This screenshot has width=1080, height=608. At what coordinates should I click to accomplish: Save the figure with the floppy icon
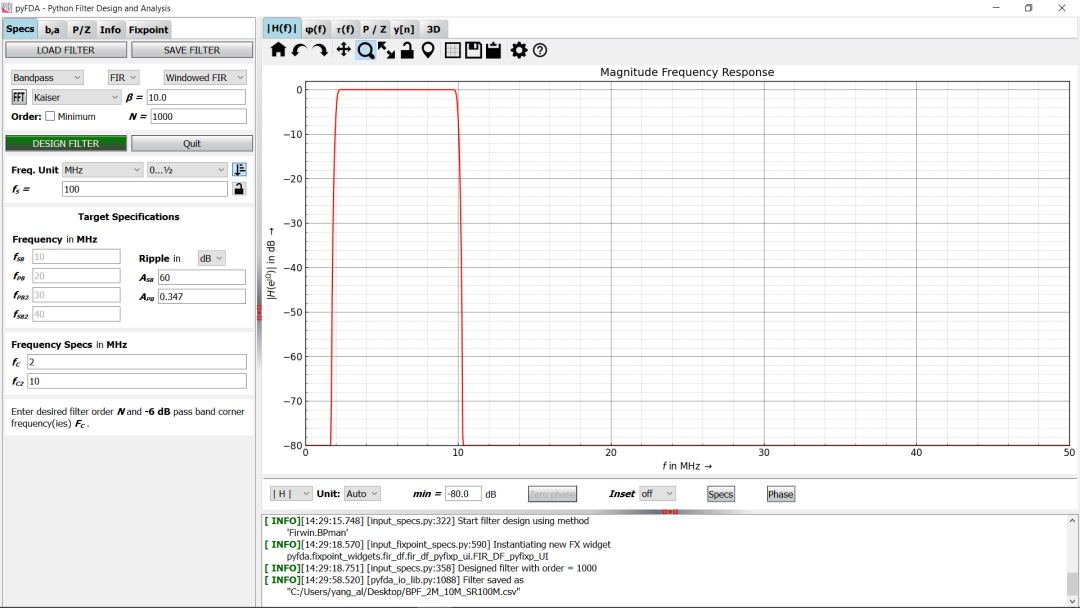[x=473, y=50]
